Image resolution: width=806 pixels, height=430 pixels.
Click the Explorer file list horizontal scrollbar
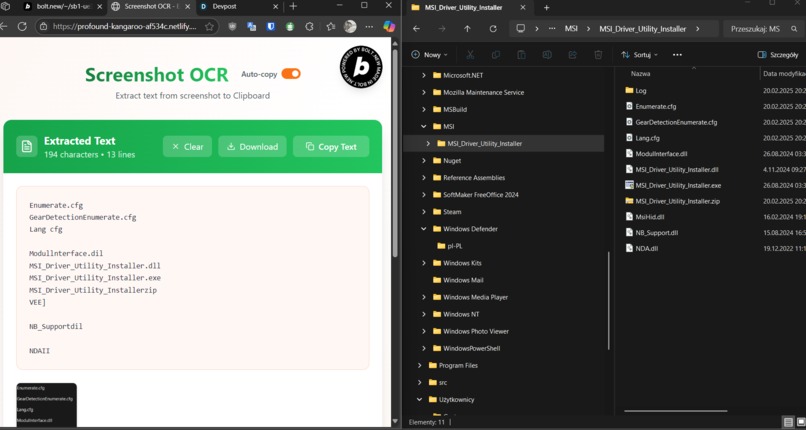coord(676,411)
